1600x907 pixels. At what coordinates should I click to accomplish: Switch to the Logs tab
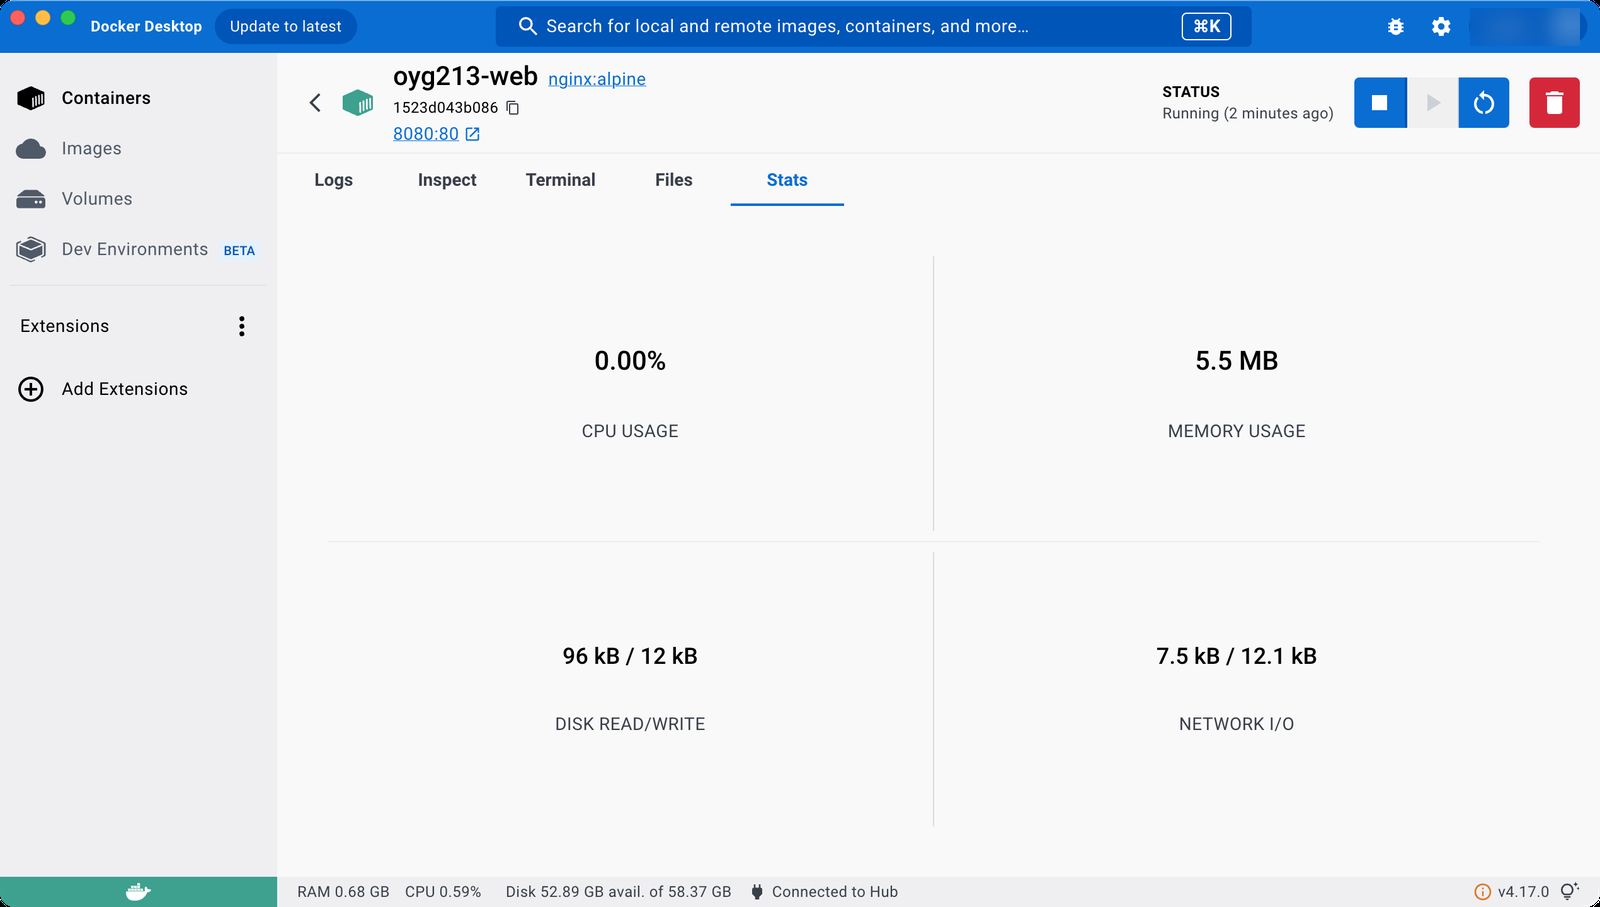333,180
